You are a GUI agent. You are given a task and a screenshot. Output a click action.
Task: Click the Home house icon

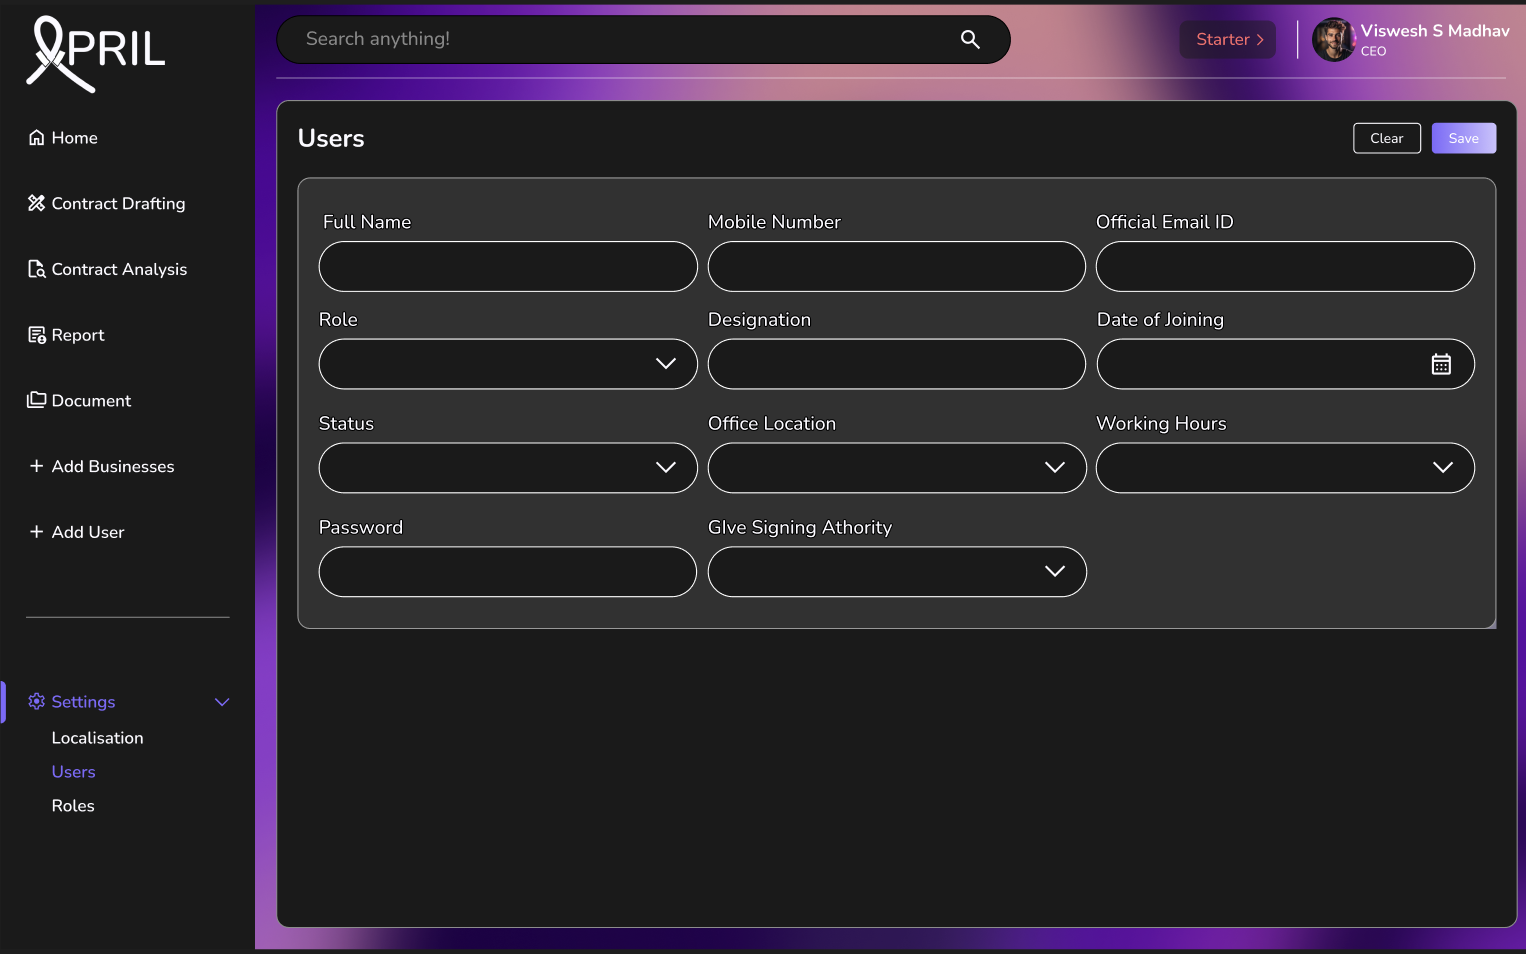[37, 138]
